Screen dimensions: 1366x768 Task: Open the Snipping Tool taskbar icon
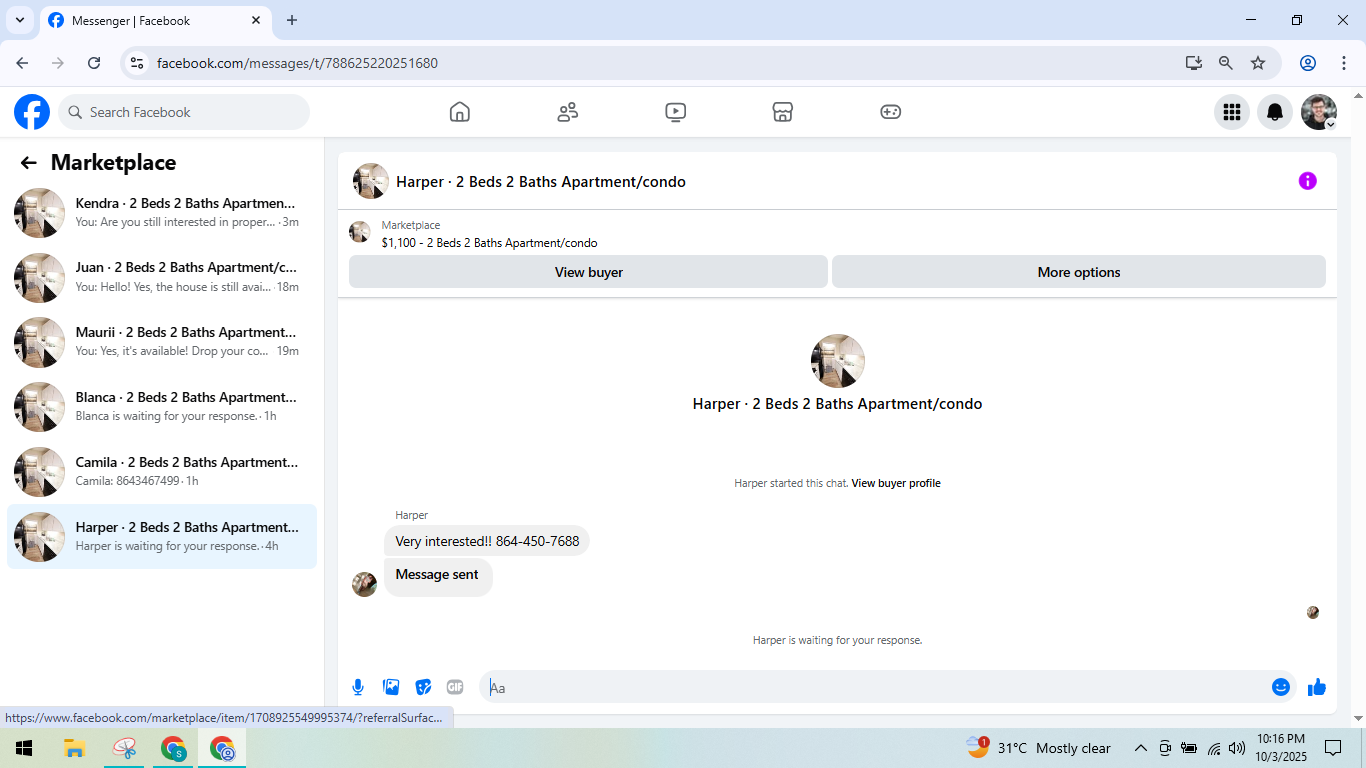pos(124,748)
